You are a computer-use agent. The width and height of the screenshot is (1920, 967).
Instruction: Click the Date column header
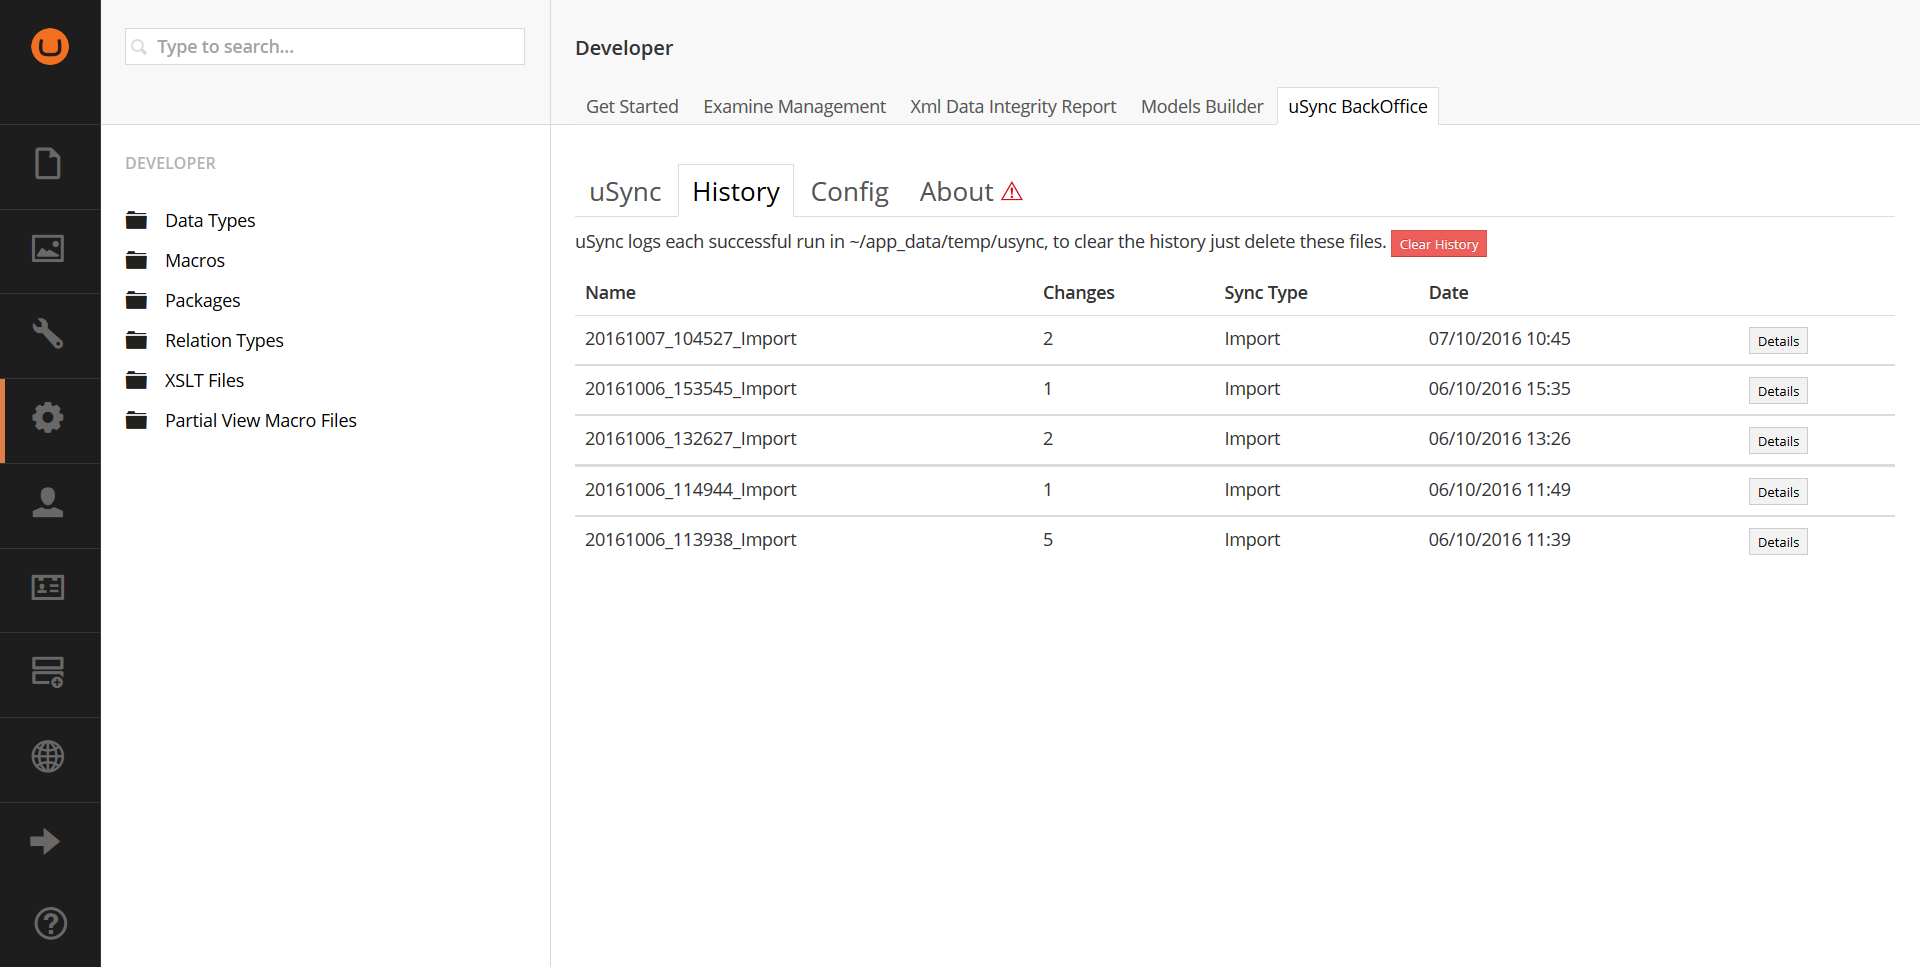tap(1449, 292)
